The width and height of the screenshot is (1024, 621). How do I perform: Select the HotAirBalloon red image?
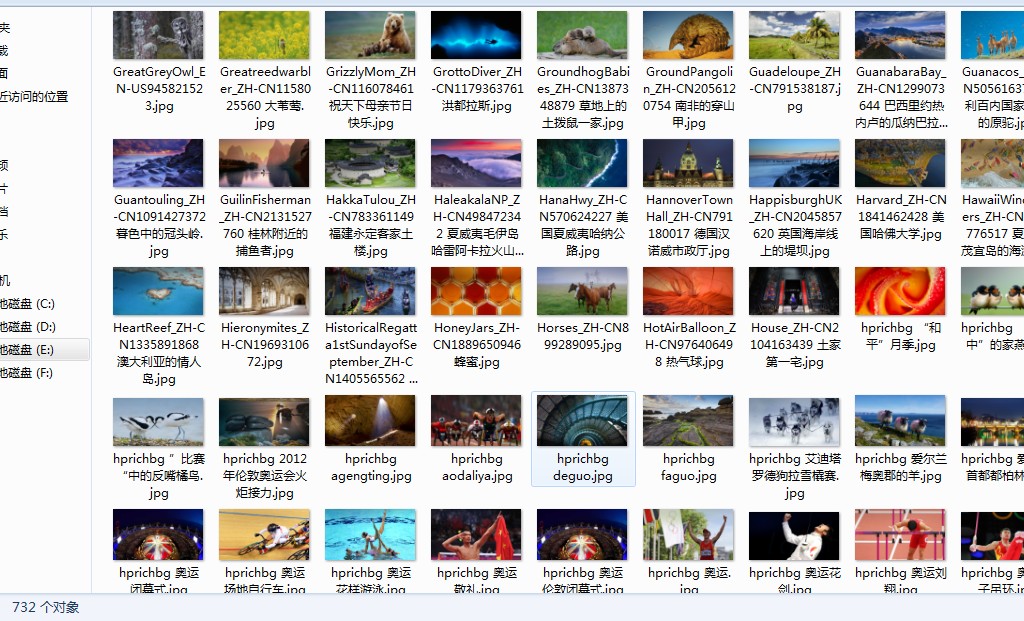[688, 291]
